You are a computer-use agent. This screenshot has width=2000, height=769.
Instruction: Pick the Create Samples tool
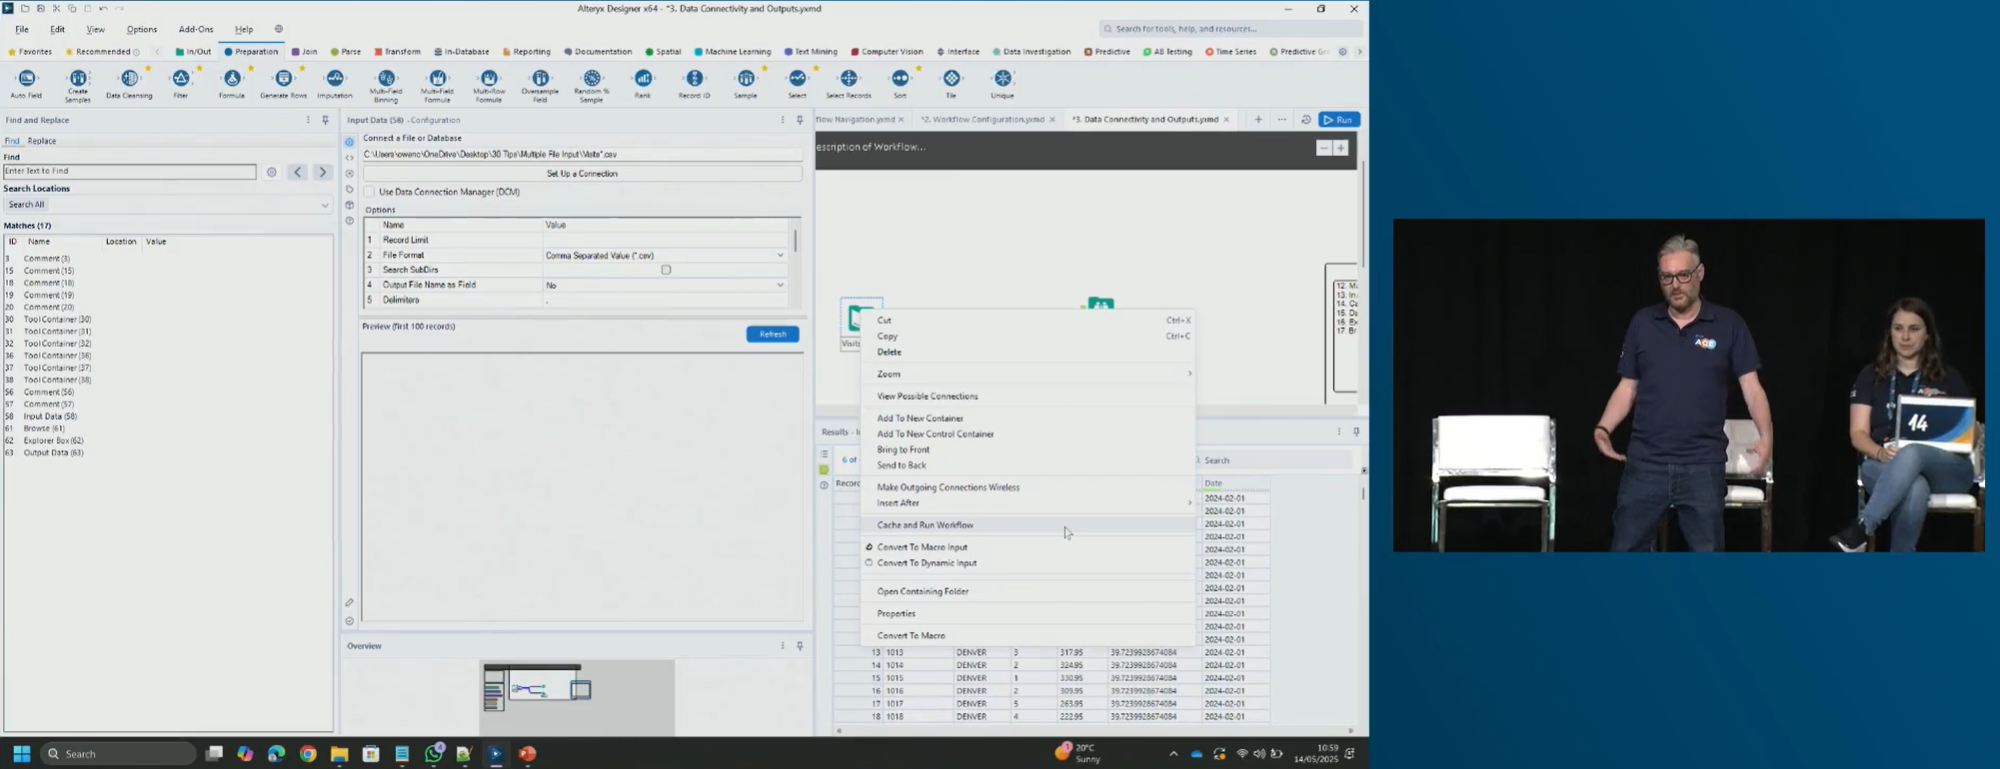pyautogui.click(x=78, y=79)
